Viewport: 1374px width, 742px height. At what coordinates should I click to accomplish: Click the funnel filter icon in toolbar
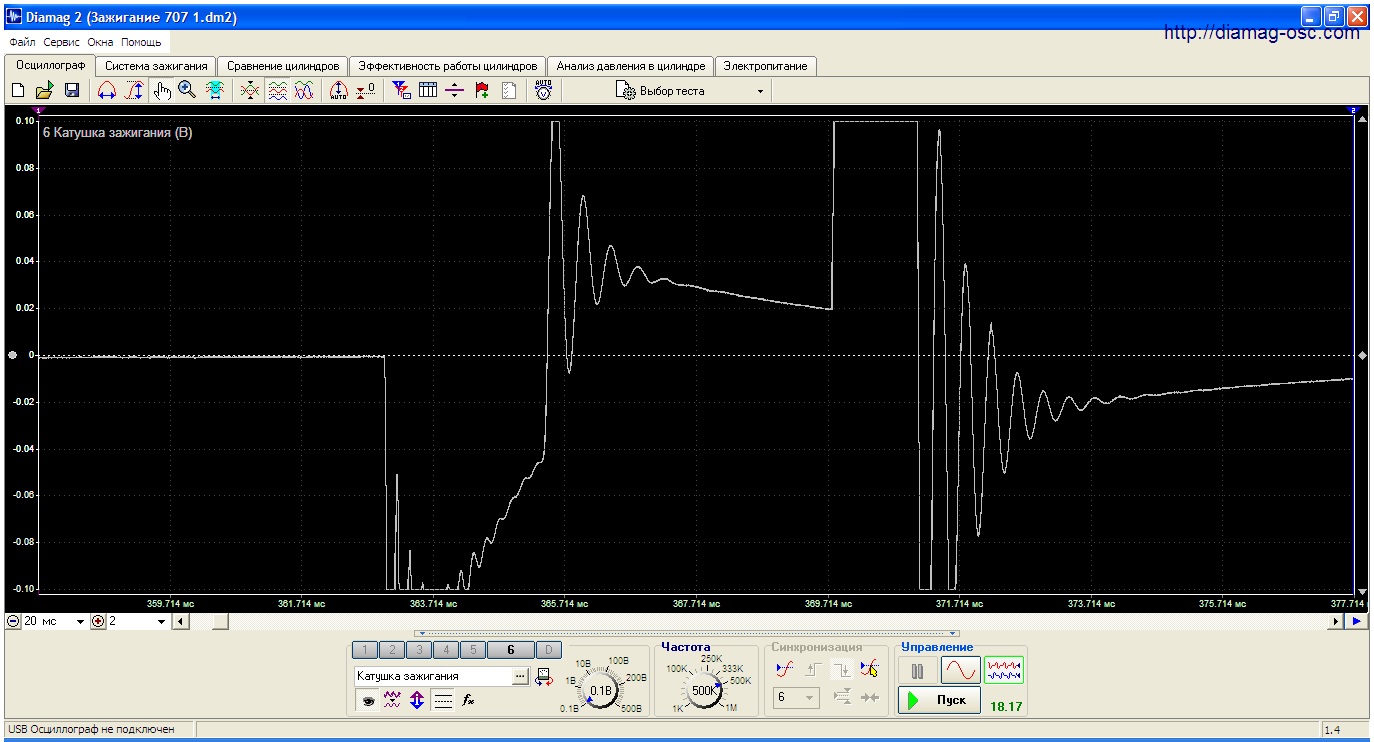pyautogui.click(x=401, y=90)
